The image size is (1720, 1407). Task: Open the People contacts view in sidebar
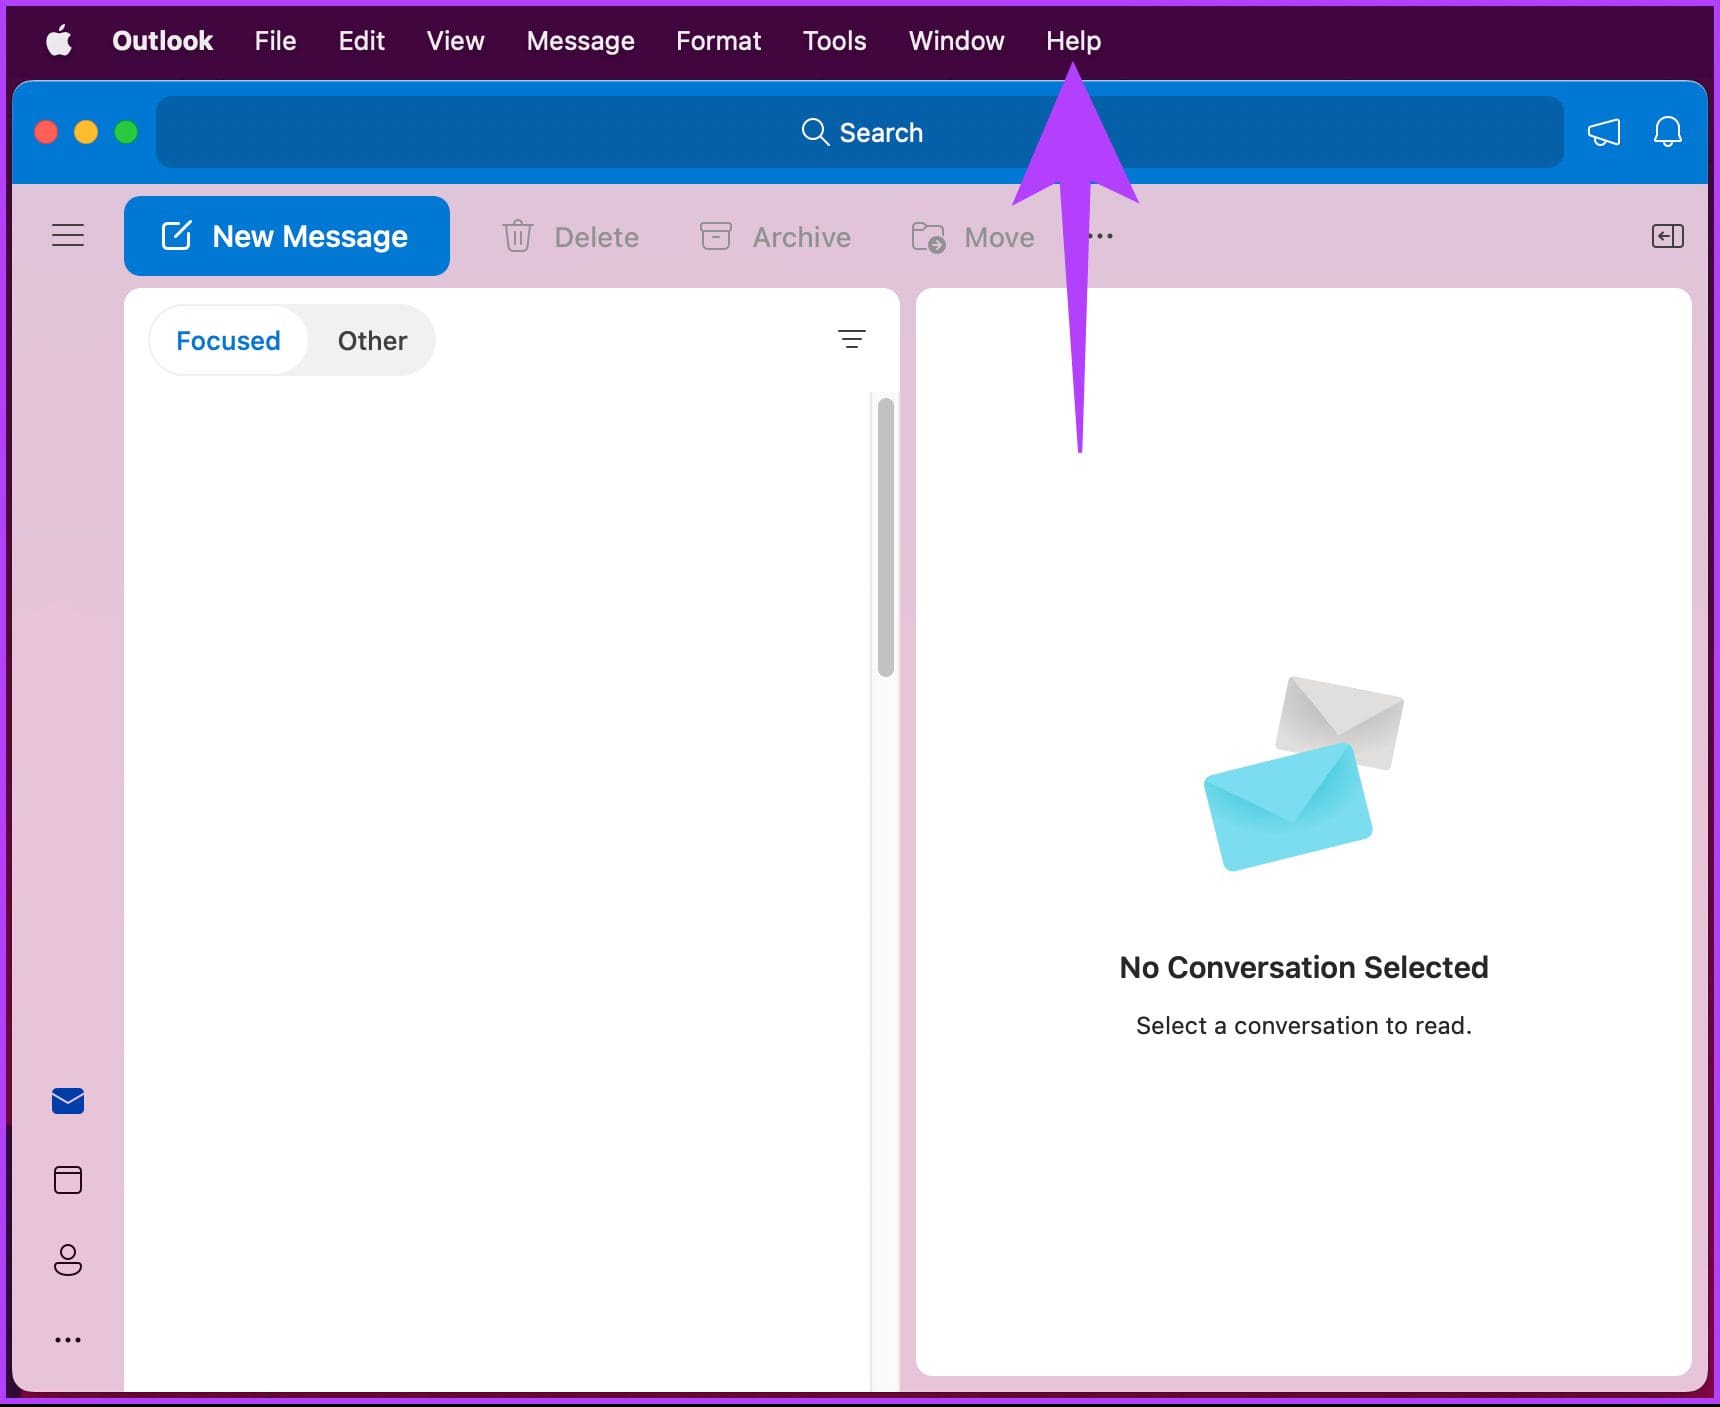pyautogui.click(x=68, y=1260)
